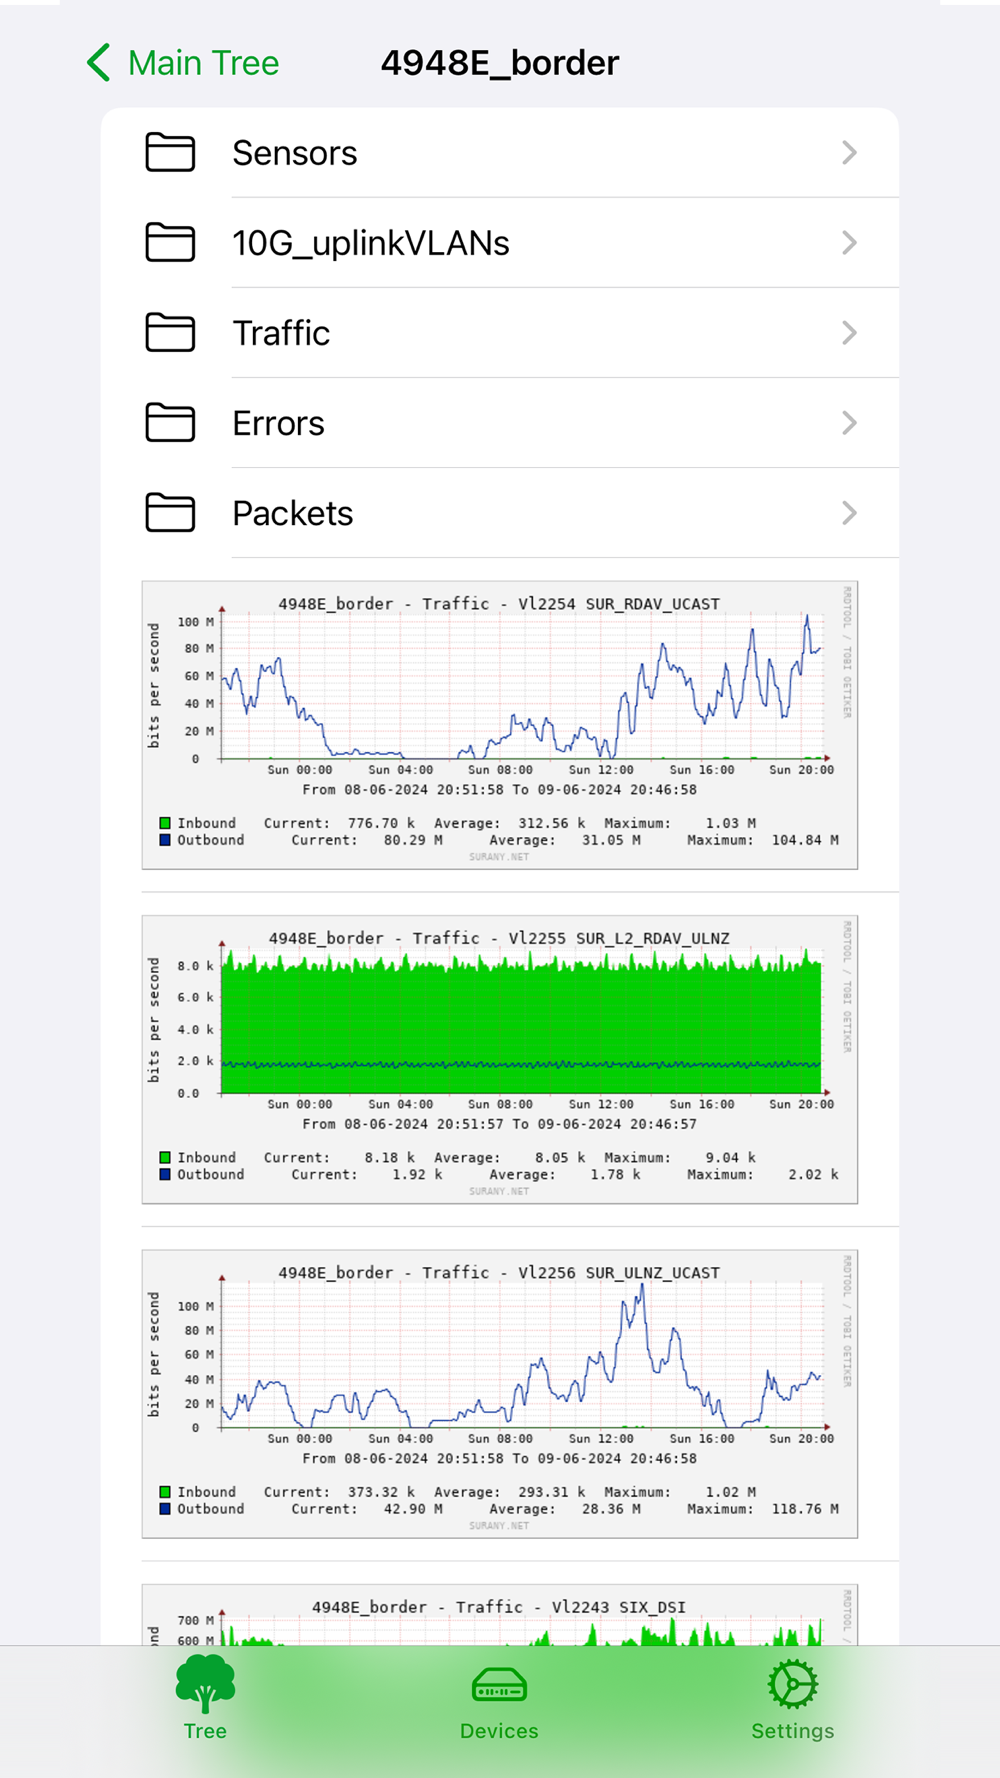Screen dimensions: 1000x1778
Task: Select the Traffic row label
Action: [x=281, y=333]
